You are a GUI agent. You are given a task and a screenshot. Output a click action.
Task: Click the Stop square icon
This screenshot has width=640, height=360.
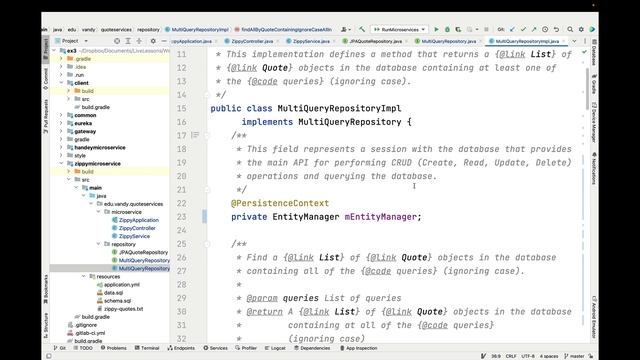(x=486, y=29)
